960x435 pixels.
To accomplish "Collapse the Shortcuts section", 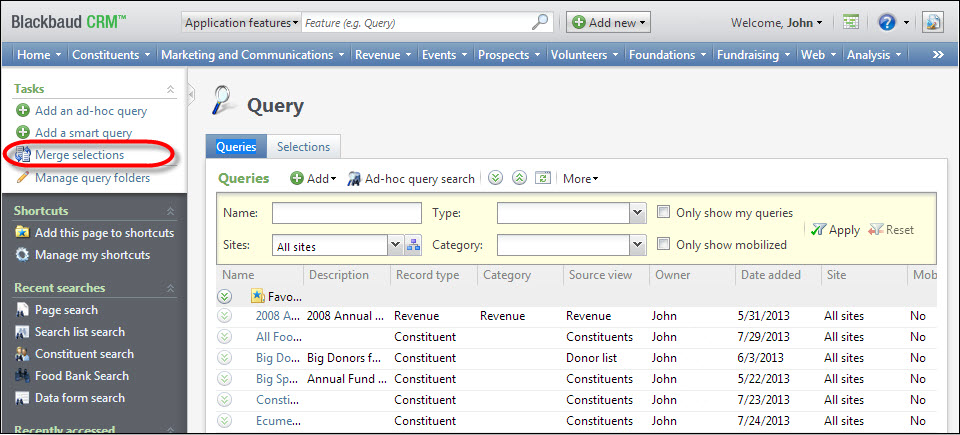I will pyautogui.click(x=170, y=211).
